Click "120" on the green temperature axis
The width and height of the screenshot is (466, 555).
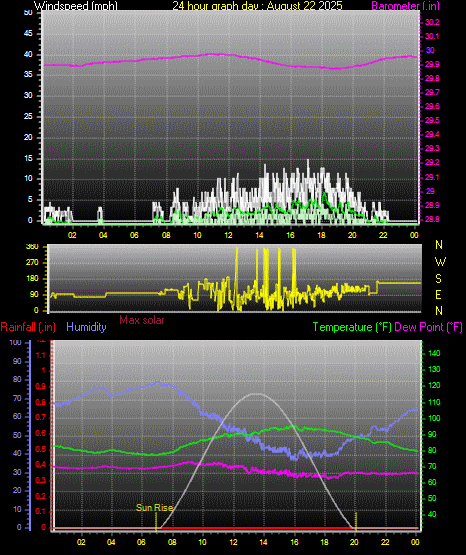coord(434,385)
